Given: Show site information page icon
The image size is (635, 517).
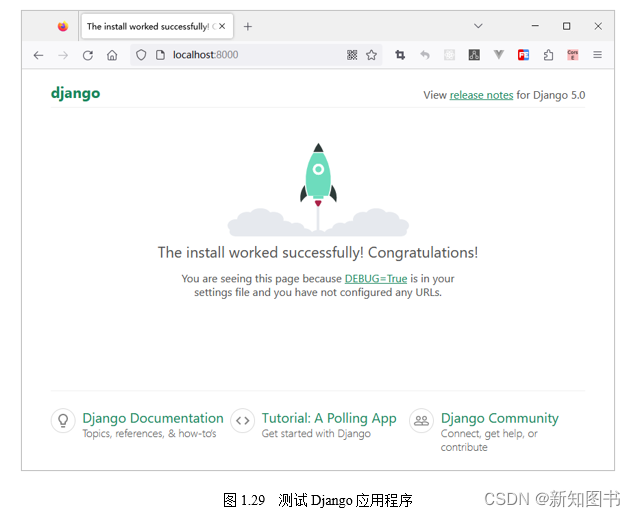Looking at the screenshot, I should click(160, 55).
